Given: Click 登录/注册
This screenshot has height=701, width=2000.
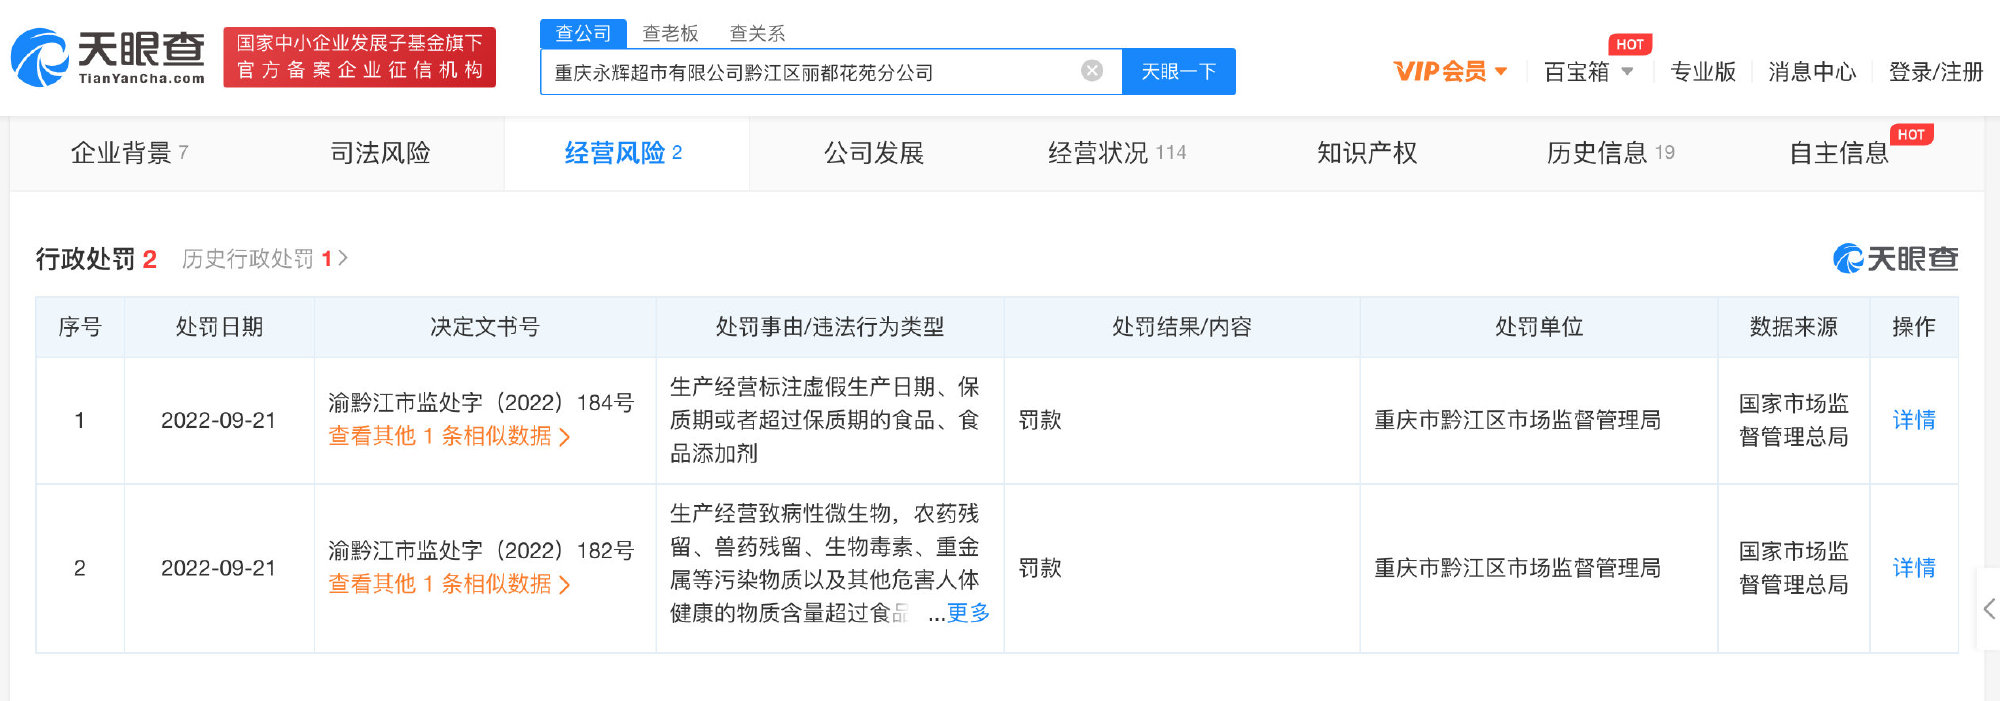Looking at the screenshot, I should pyautogui.click(x=1935, y=72).
